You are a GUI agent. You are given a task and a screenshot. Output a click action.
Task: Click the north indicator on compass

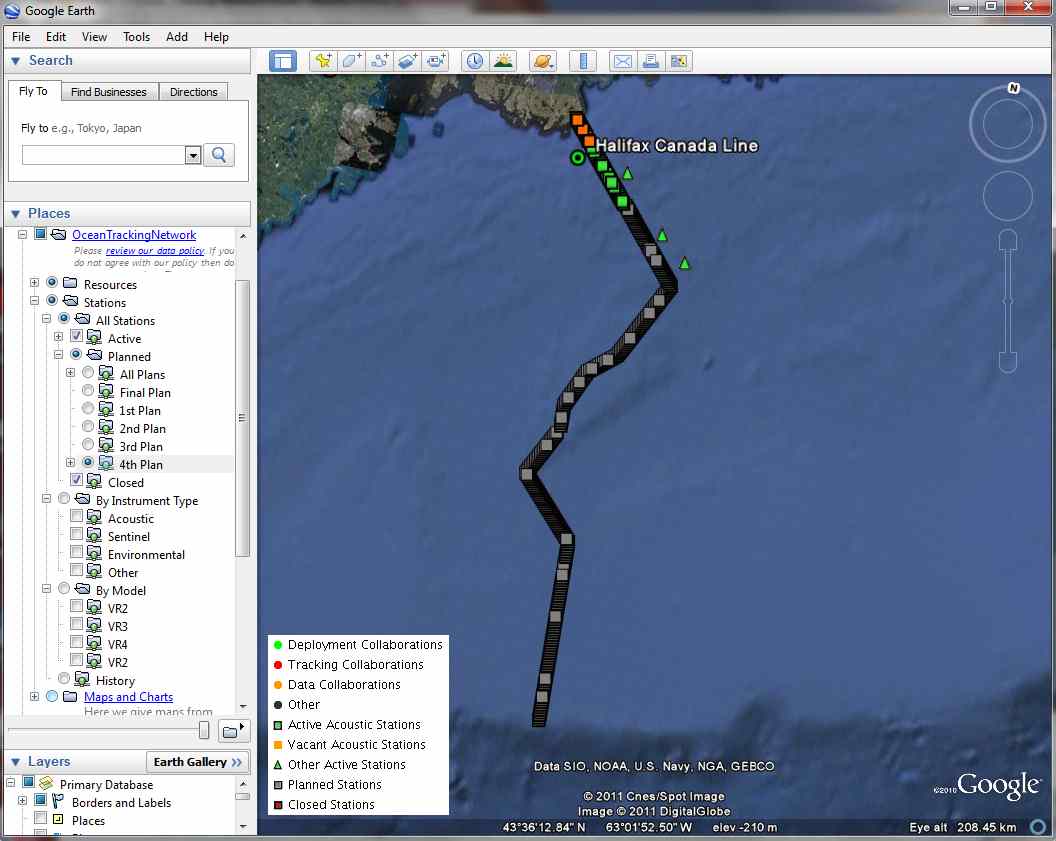pyautogui.click(x=1014, y=88)
